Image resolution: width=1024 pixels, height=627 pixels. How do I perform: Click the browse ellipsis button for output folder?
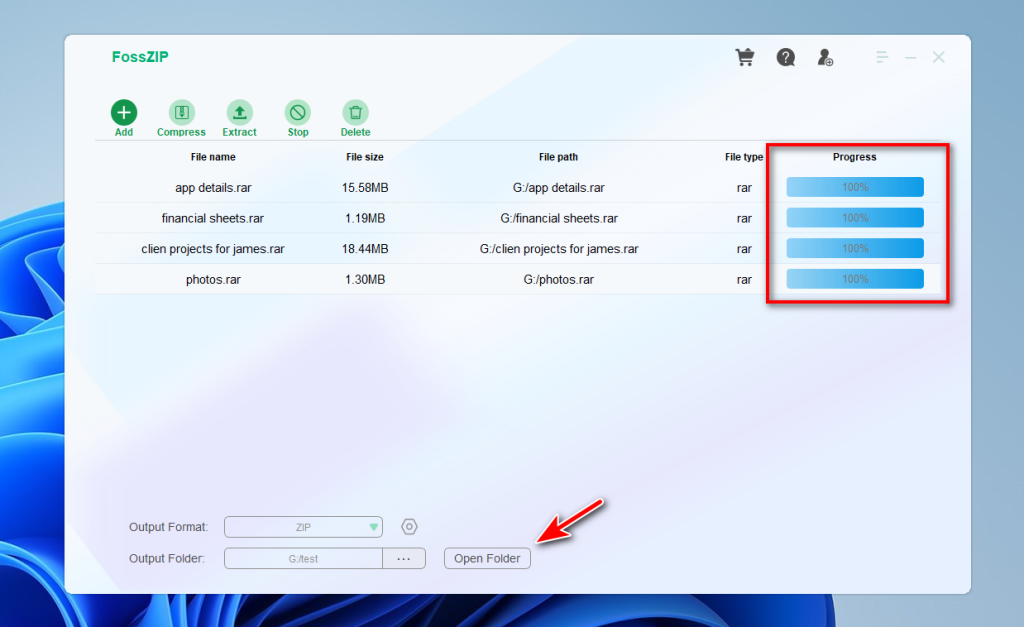click(404, 559)
